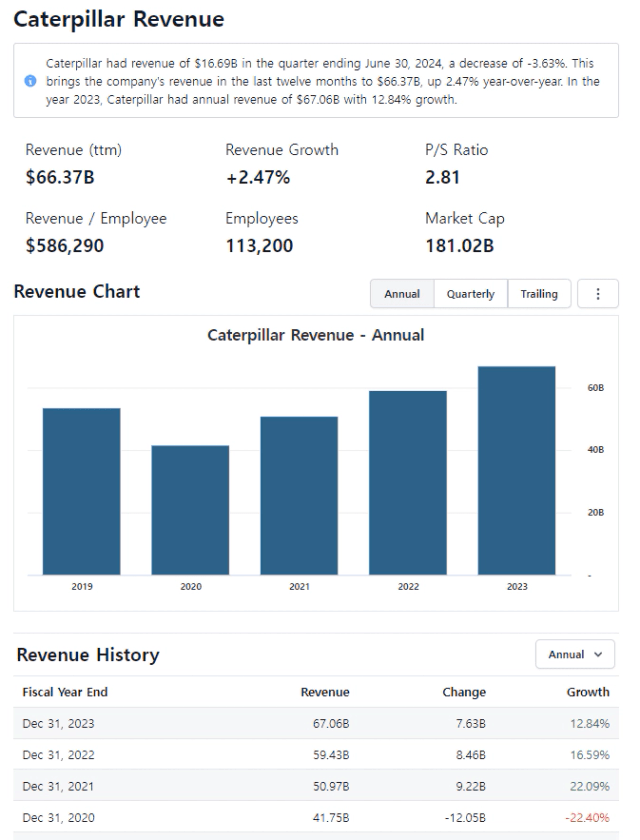Screen dimensions: 640x840
Task: Click the 50.97B revenue cell
Action: tap(331, 786)
